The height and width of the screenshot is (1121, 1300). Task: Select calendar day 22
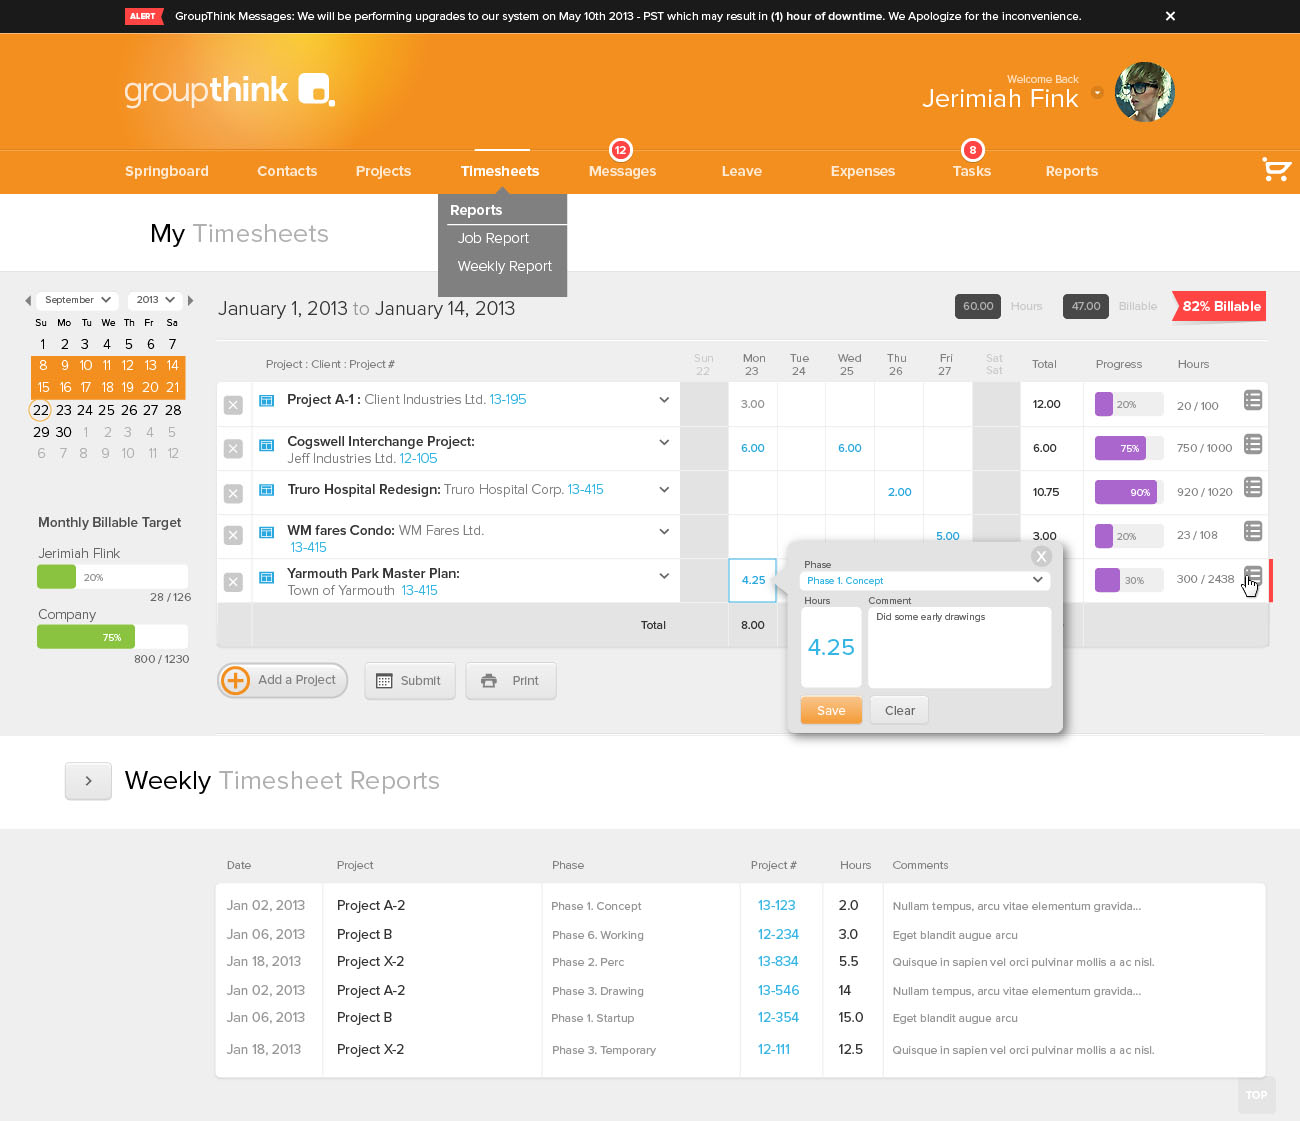click(x=40, y=410)
